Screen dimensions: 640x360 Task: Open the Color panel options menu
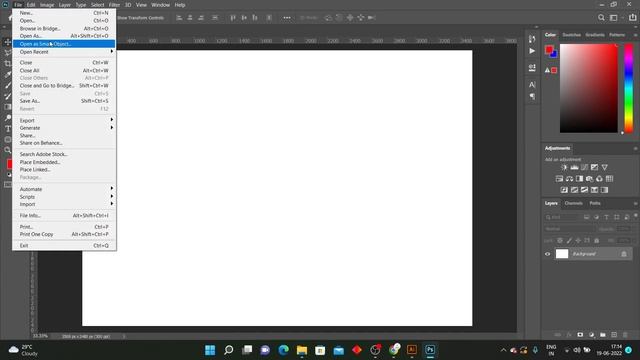click(636, 35)
